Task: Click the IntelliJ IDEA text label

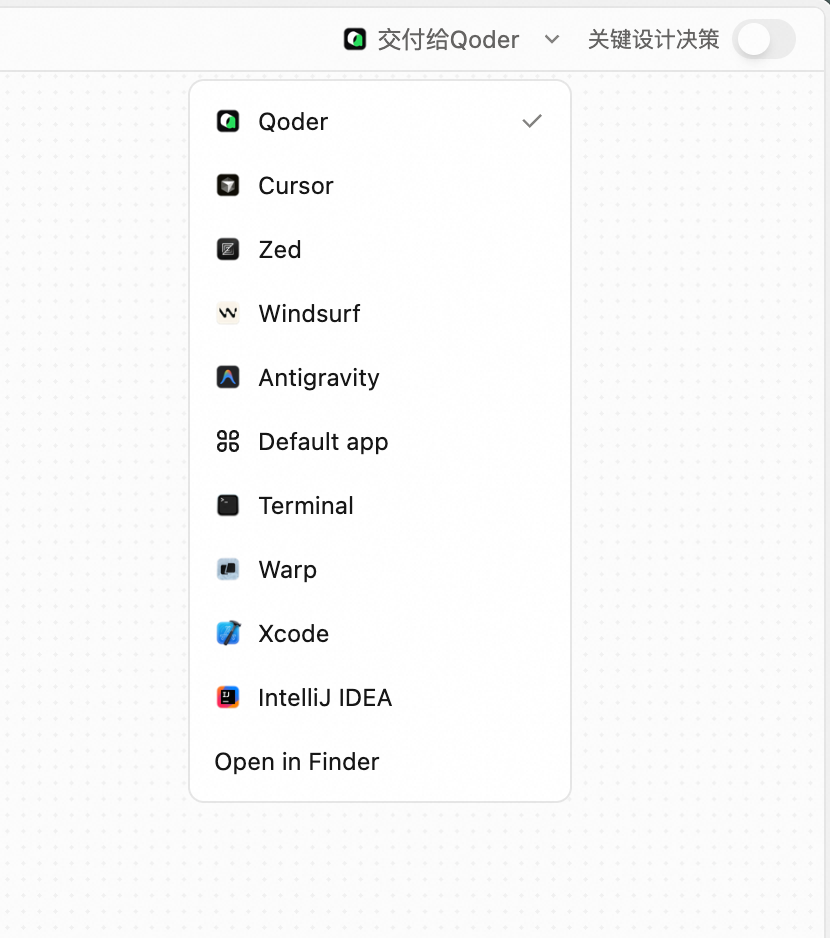Action: [325, 698]
